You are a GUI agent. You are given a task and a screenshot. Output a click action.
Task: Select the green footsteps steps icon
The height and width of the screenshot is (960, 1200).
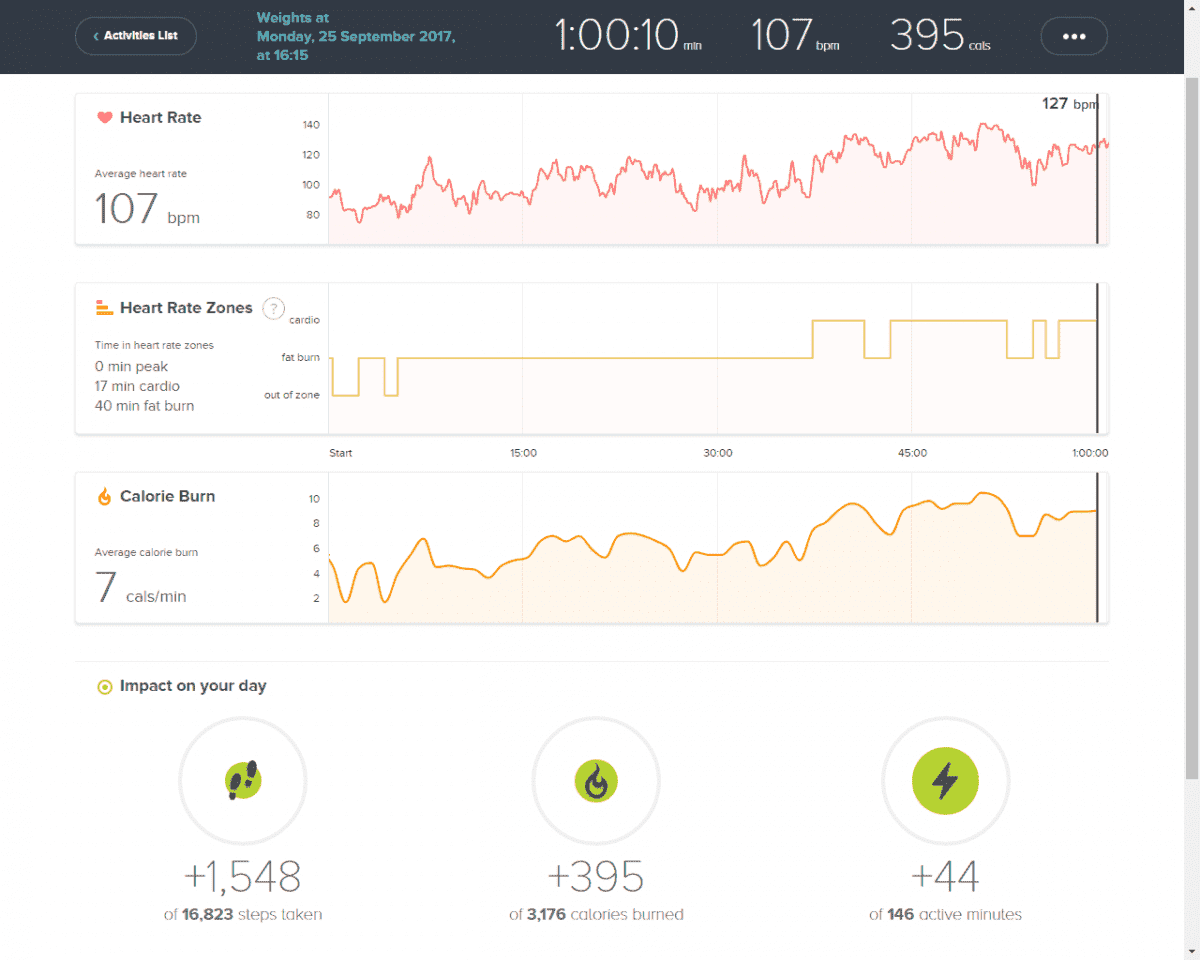[242, 780]
